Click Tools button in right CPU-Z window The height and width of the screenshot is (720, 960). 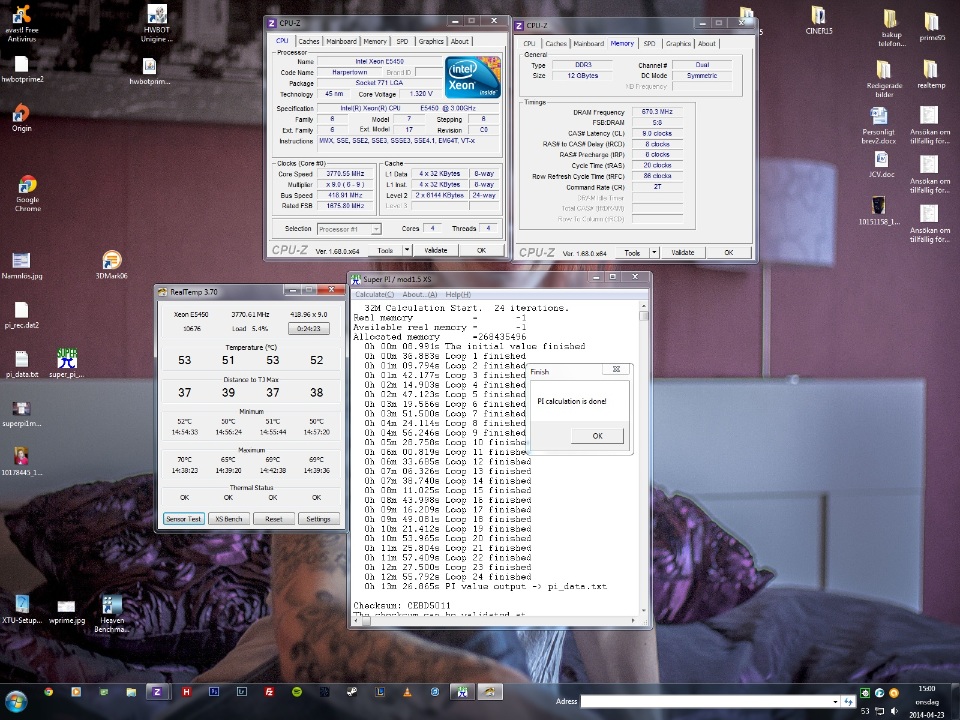(x=632, y=252)
